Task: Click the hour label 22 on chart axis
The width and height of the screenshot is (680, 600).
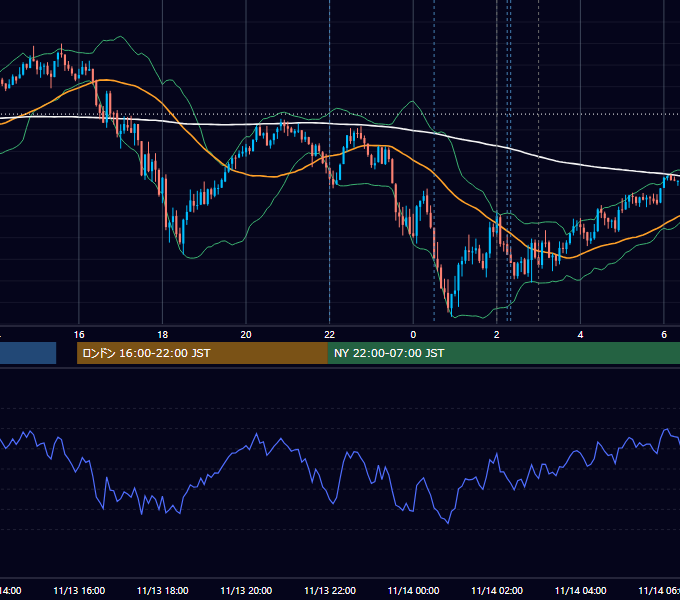Action: (x=330, y=335)
